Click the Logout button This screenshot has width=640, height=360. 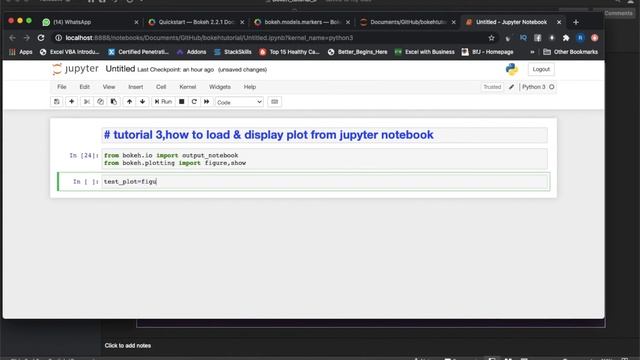click(541, 69)
